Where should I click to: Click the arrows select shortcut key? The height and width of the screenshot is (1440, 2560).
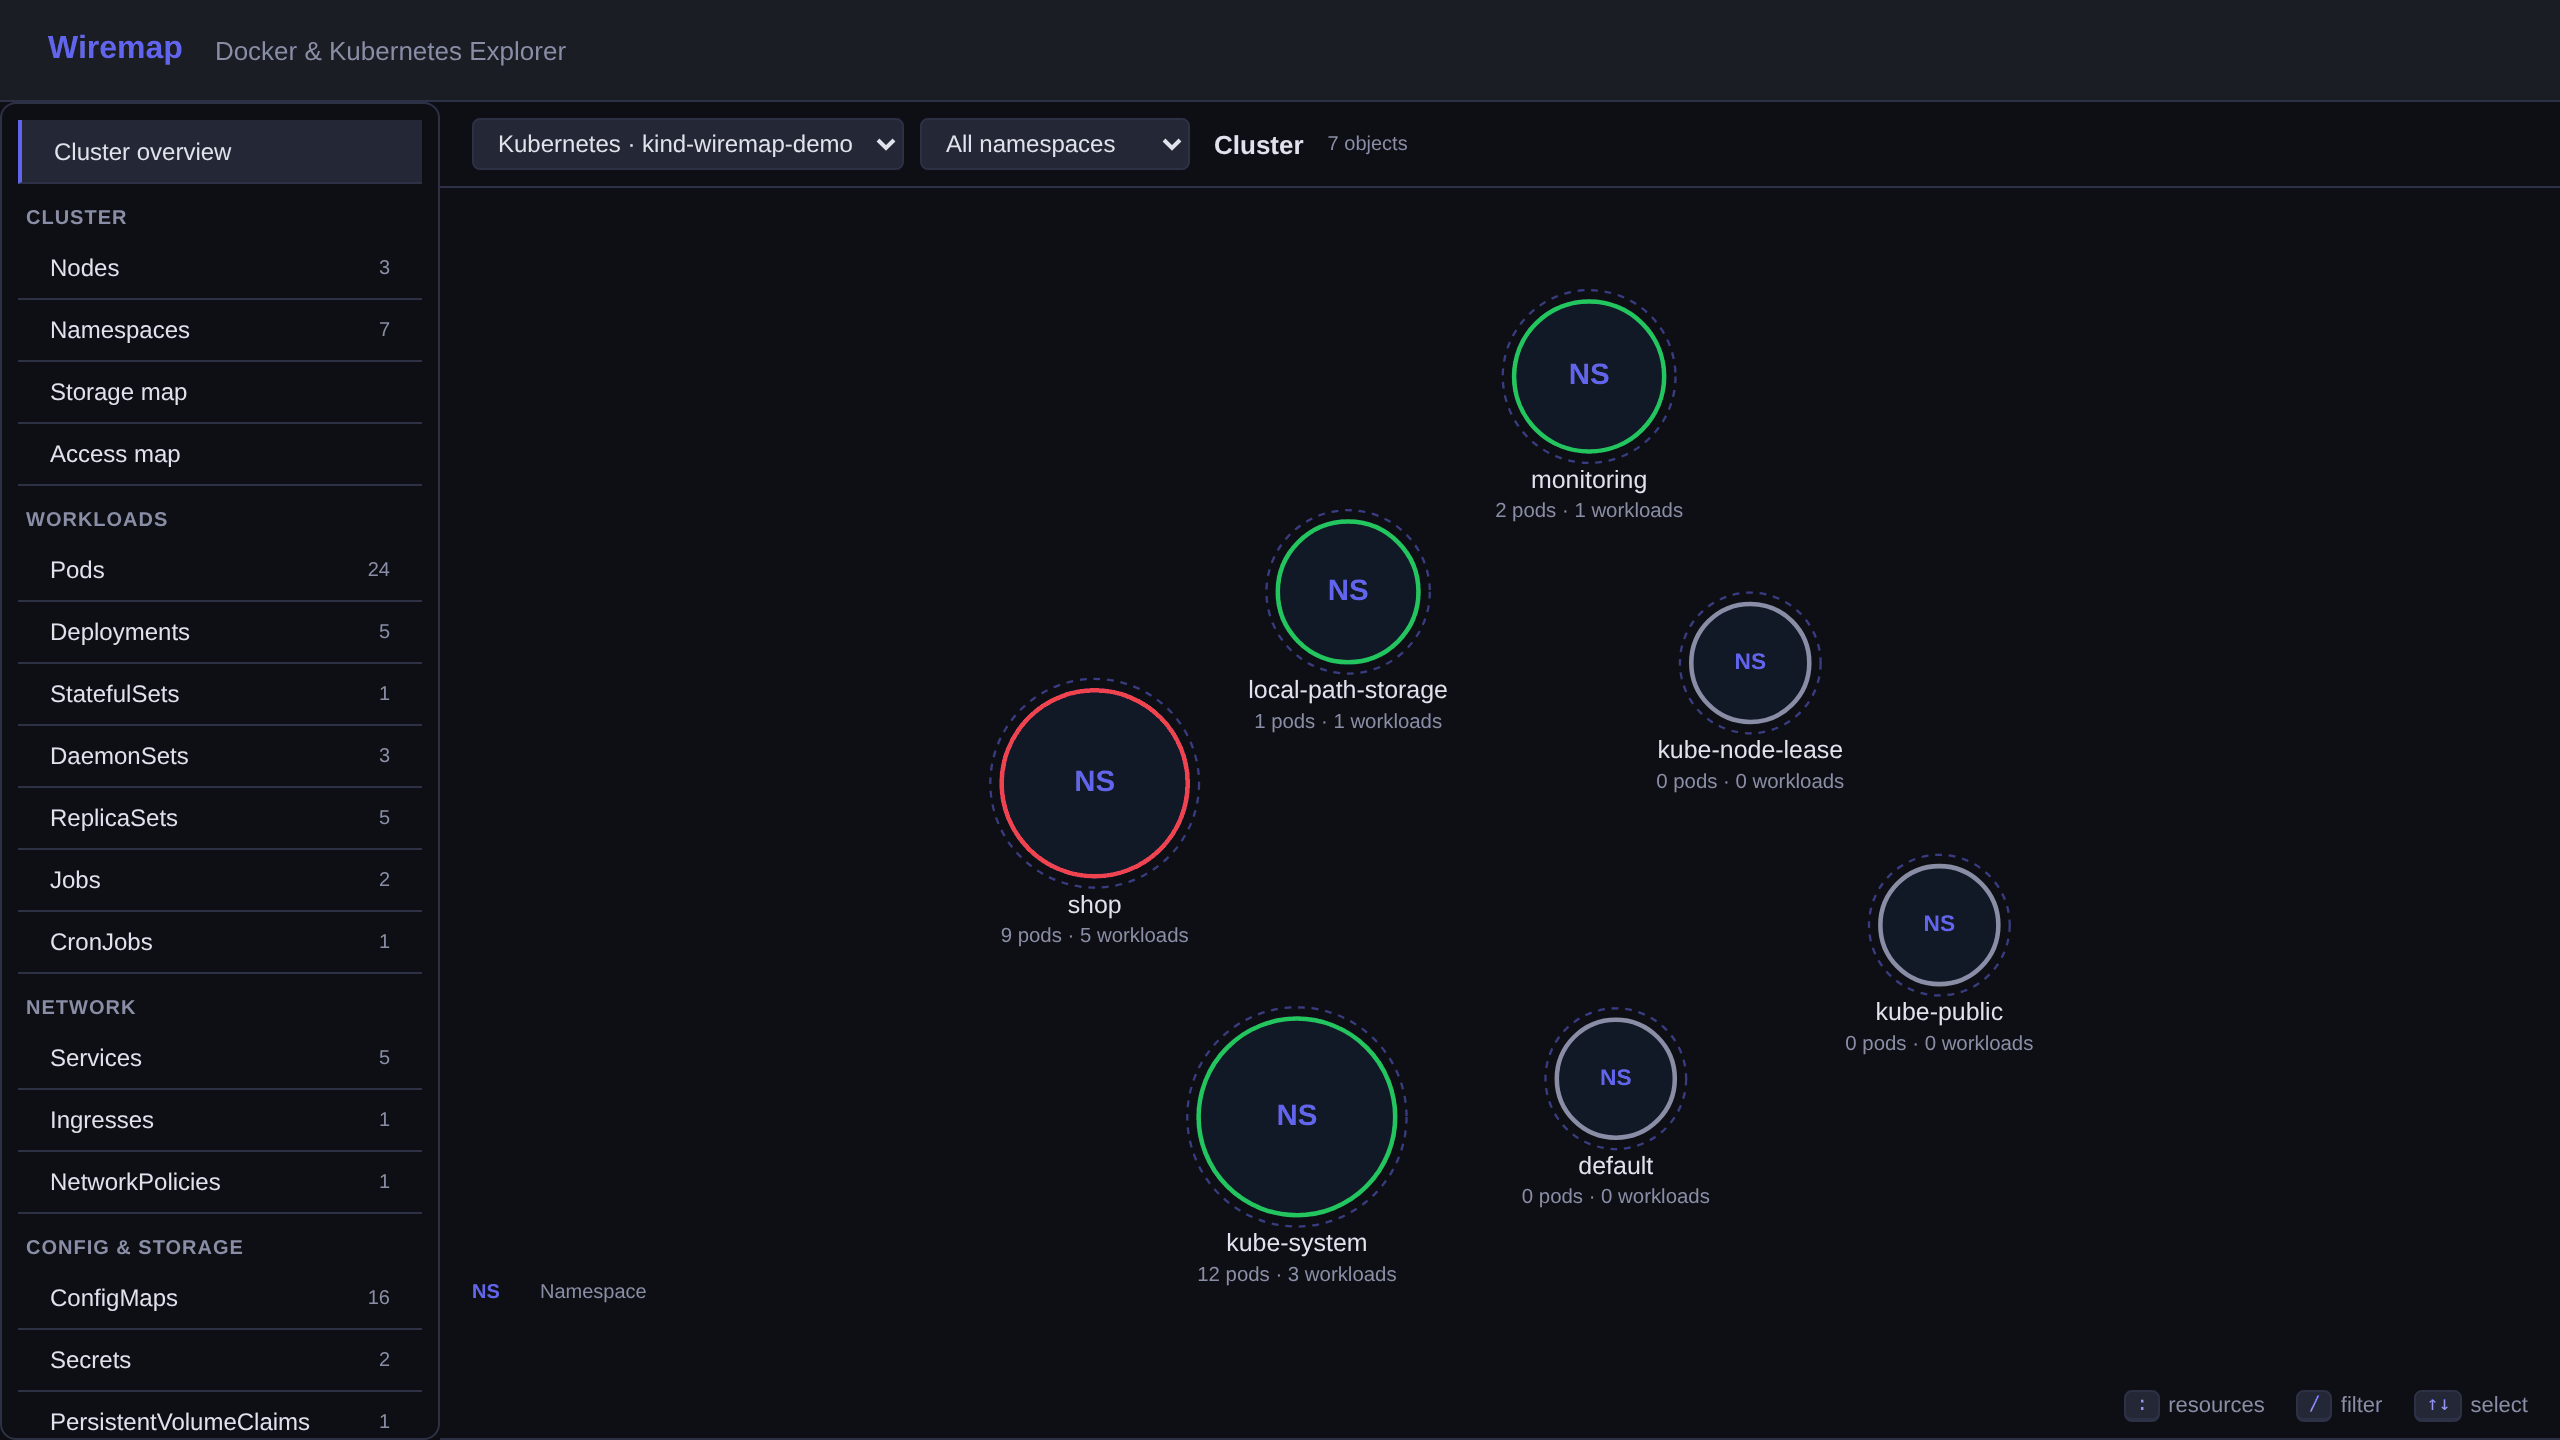[x=2437, y=1405]
